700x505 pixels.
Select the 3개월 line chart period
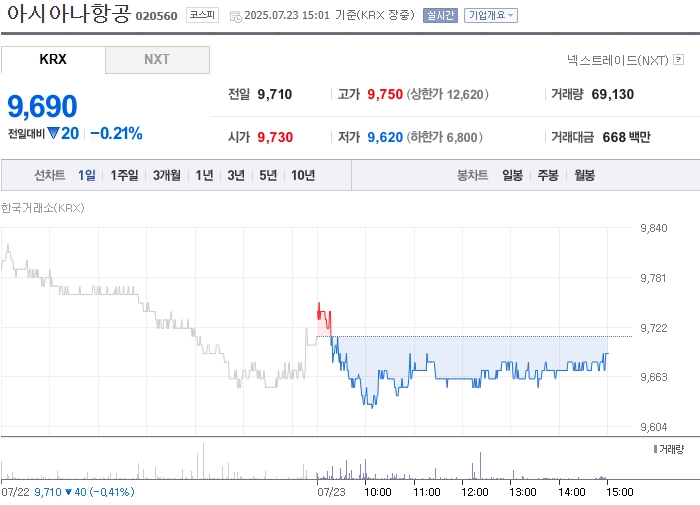(x=167, y=175)
